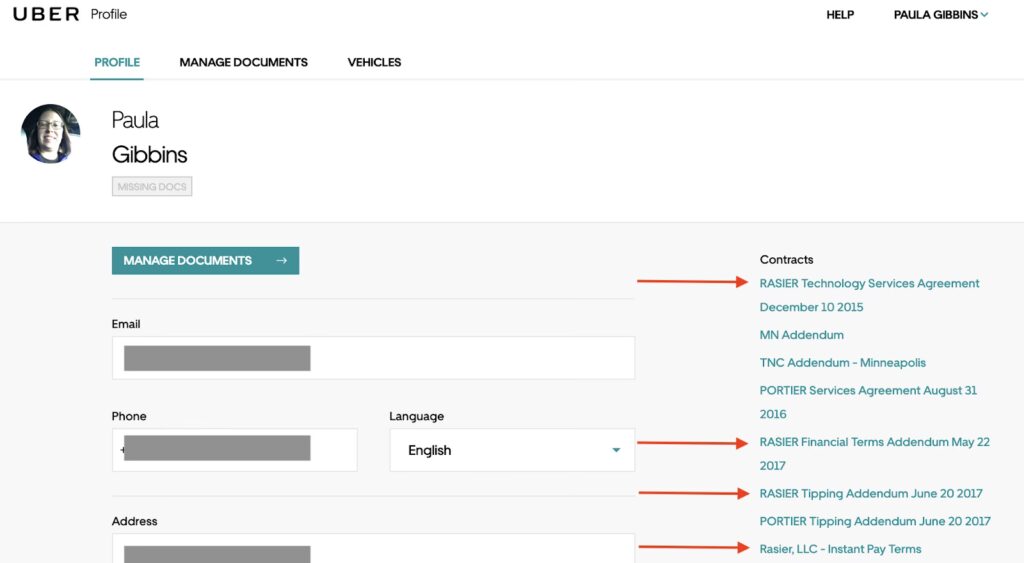Click the Phone number field
Image resolution: width=1024 pixels, height=563 pixels.
tap(234, 450)
